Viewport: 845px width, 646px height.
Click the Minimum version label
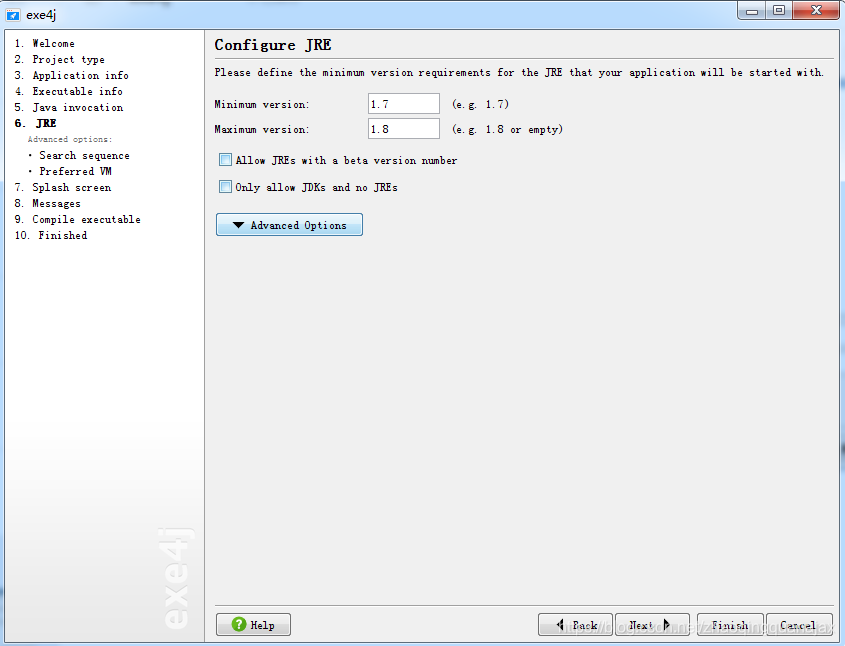(x=262, y=104)
